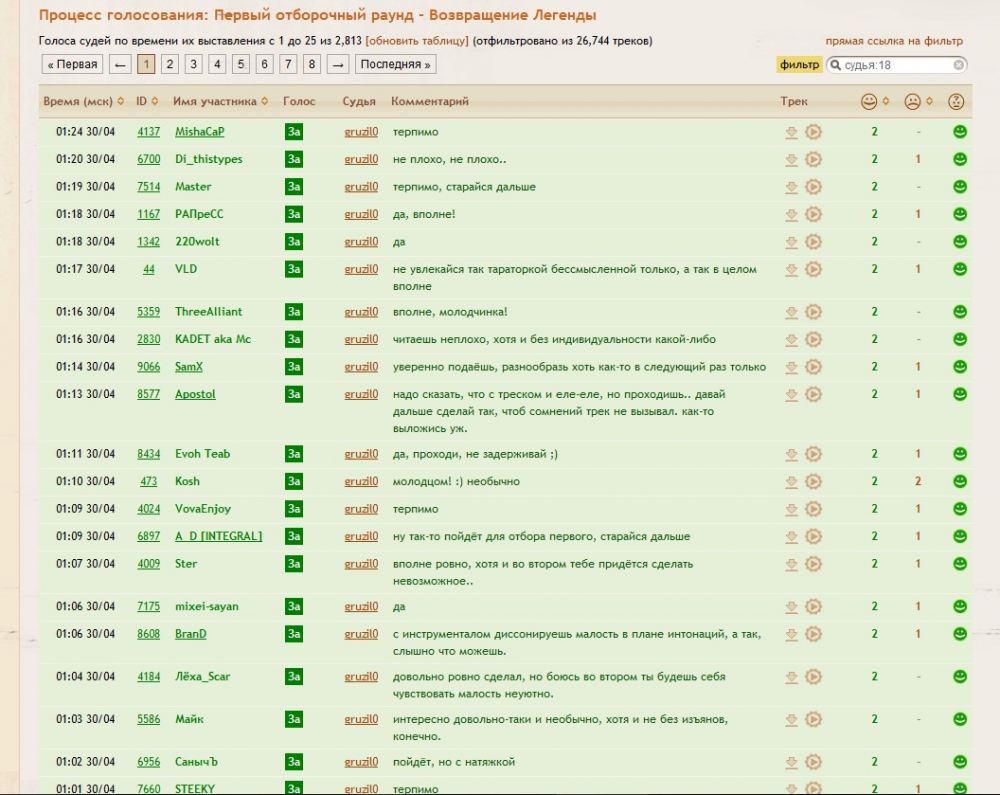Screen dimensions: 1000x795
Task: Play the track in the Di_thistypes row
Action: [813, 159]
